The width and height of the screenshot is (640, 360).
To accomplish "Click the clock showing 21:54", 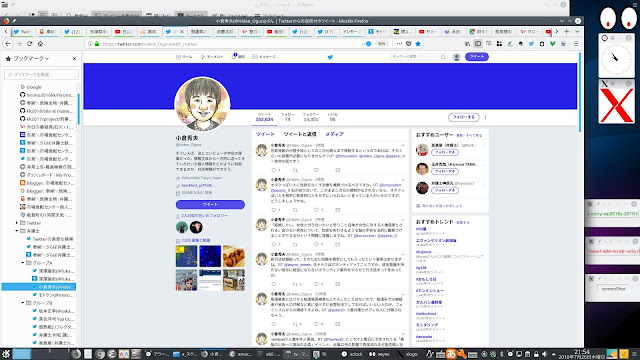I will (581, 354).
